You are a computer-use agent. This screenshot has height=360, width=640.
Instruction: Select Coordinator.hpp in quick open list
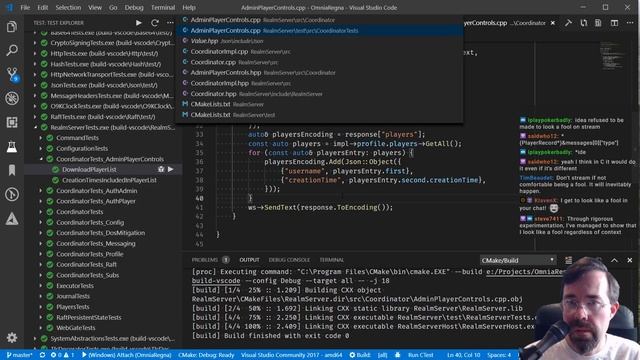pyautogui.click(x=320, y=94)
